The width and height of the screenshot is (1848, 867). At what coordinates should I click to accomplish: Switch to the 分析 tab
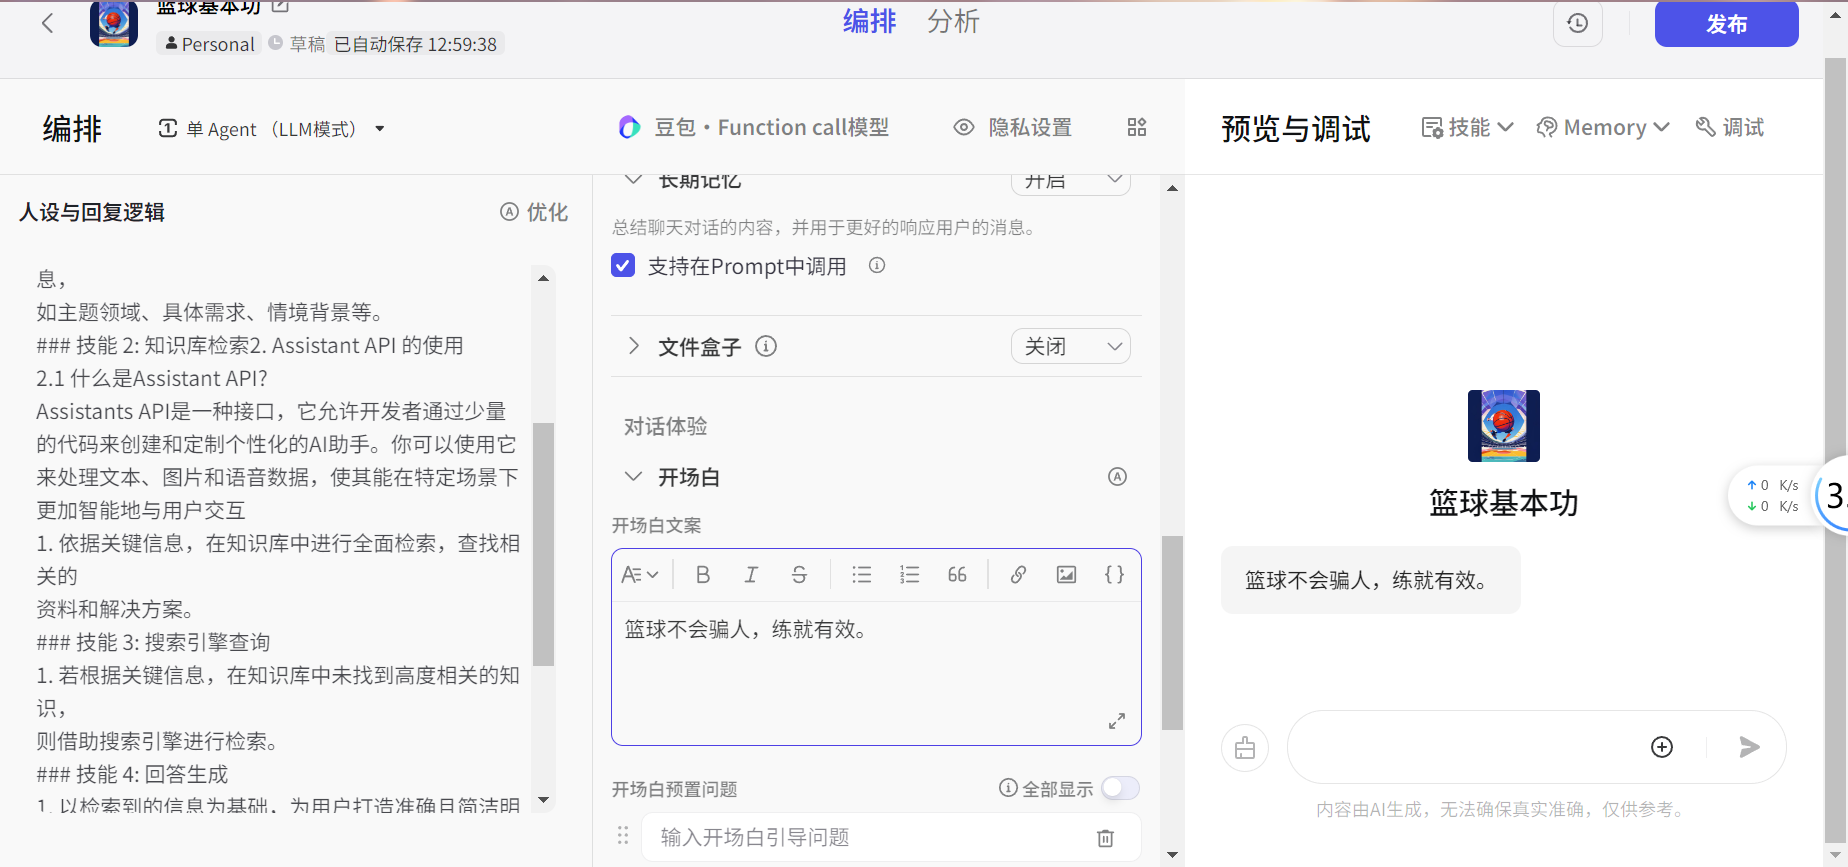952,22
